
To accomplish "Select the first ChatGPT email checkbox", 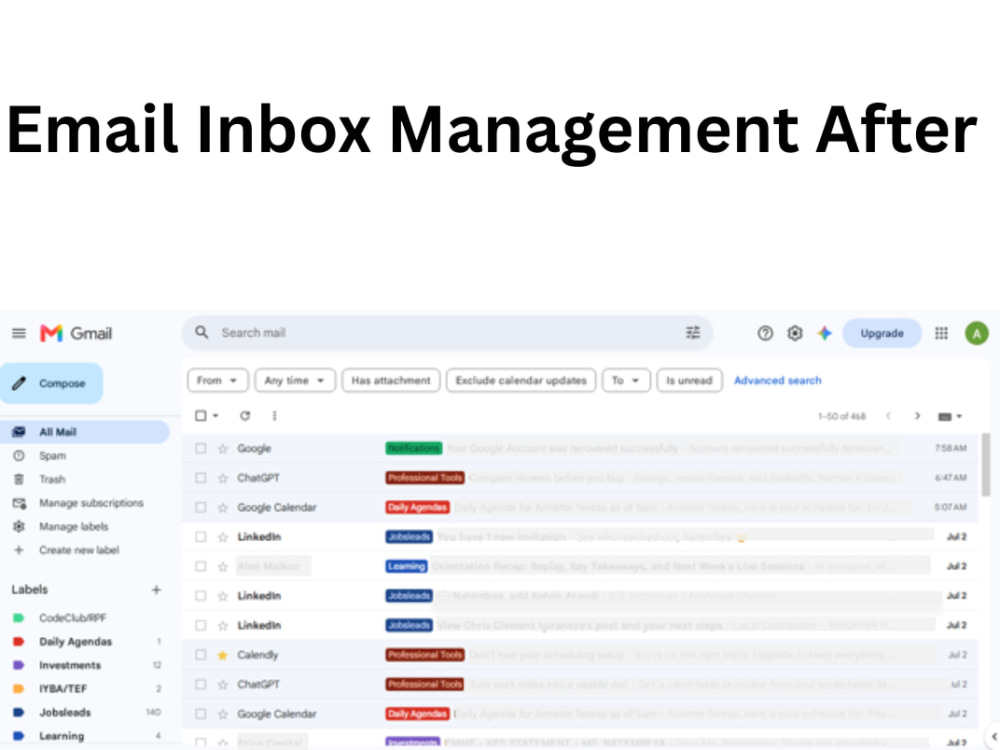I will (201, 478).
